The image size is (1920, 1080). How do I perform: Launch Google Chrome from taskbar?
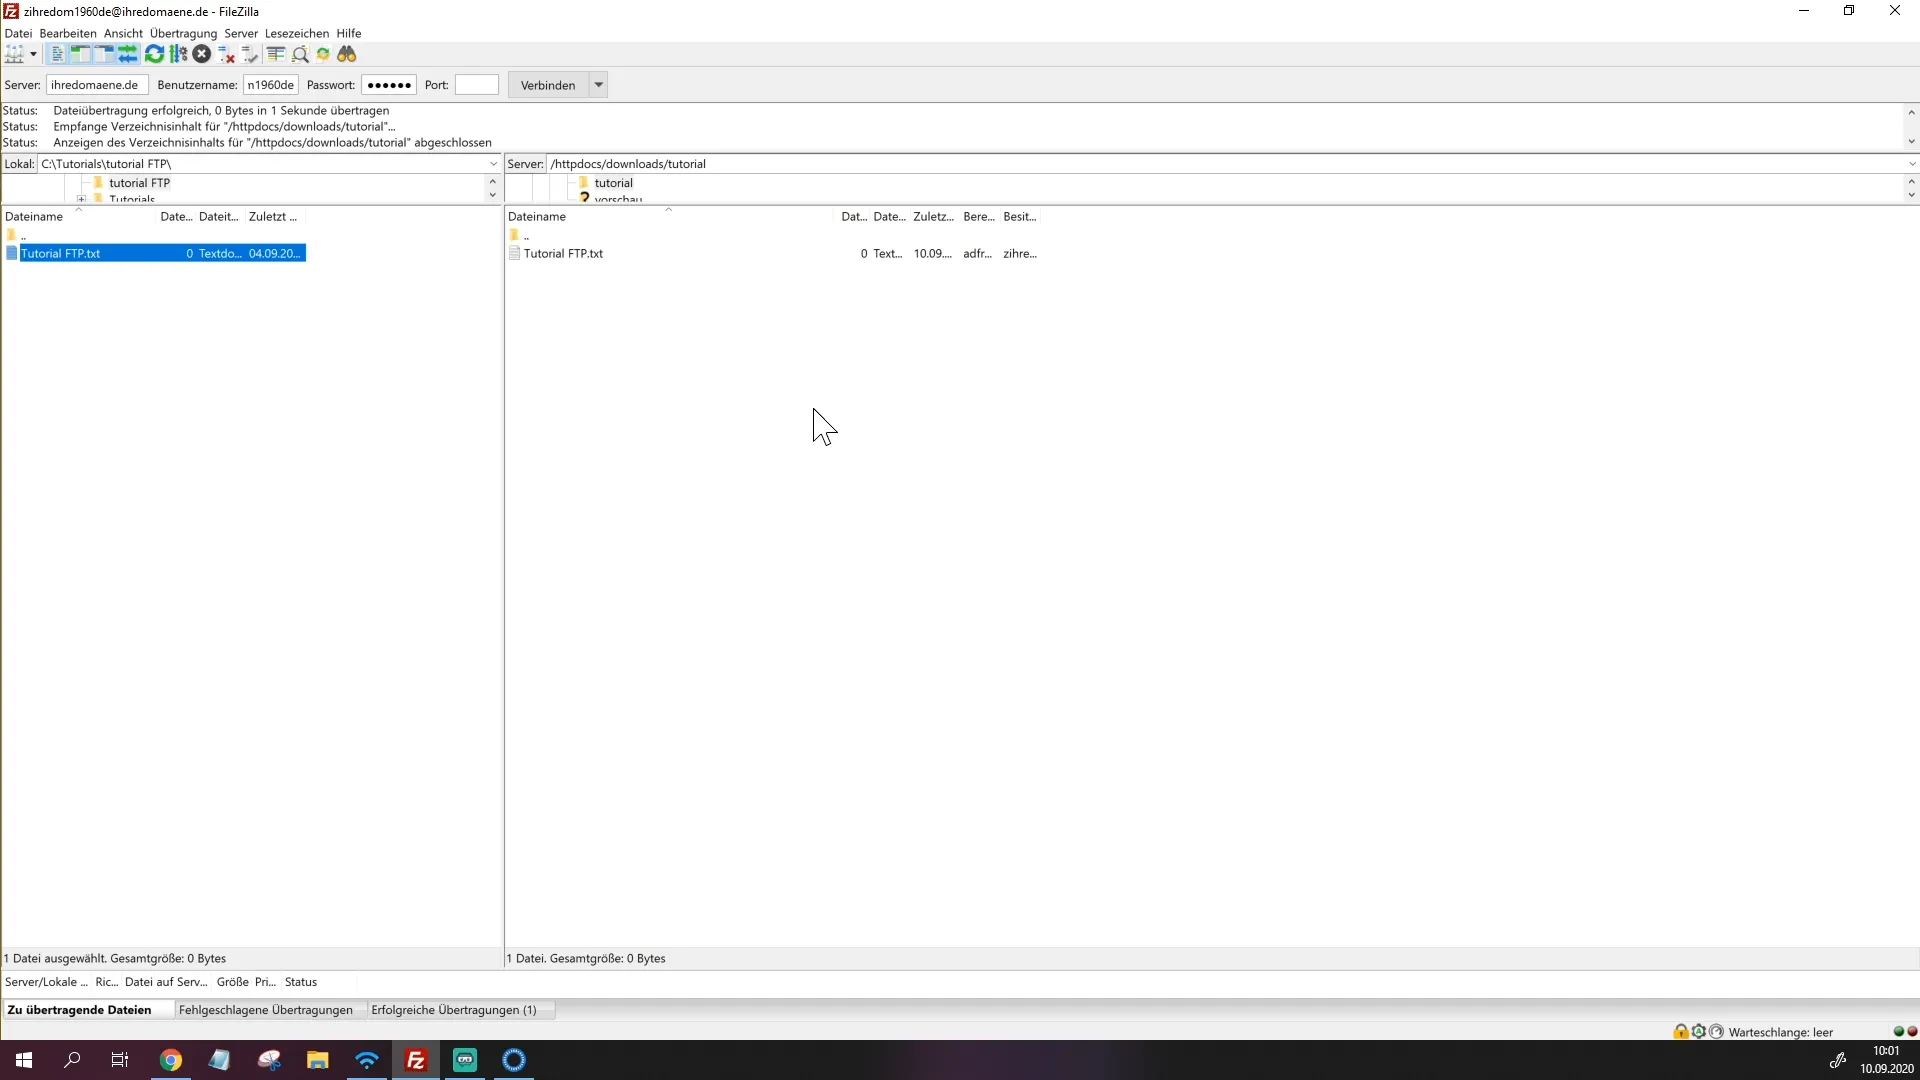tap(171, 1060)
